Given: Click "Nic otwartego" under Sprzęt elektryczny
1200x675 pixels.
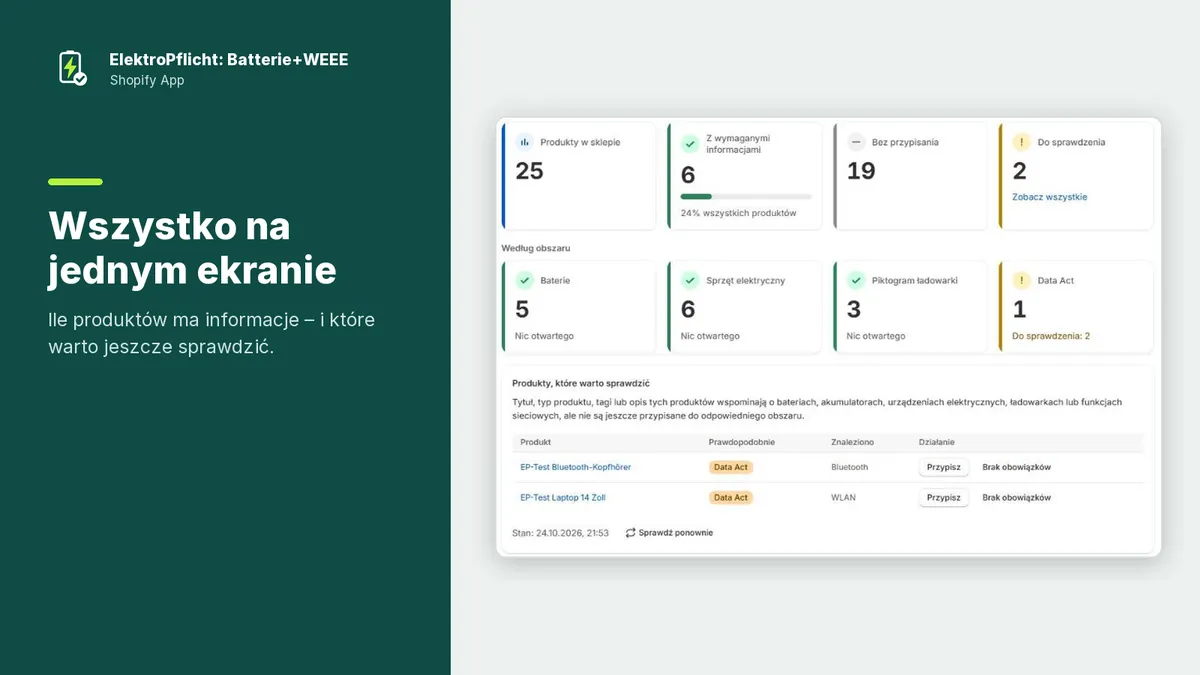Looking at the screenshot, I should tap(710, 336).
